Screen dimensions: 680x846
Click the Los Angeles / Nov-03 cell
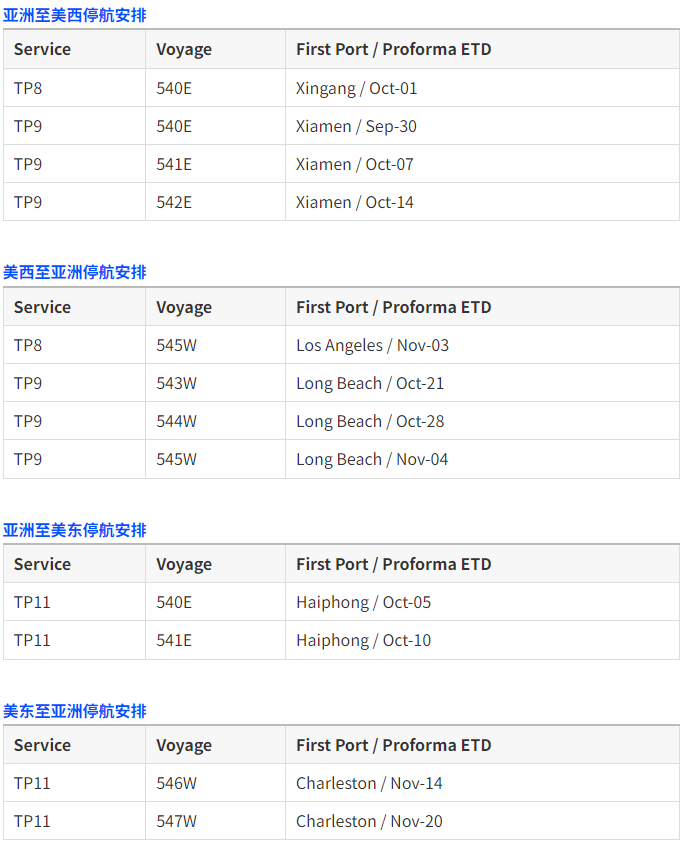[x=372, y=345]
